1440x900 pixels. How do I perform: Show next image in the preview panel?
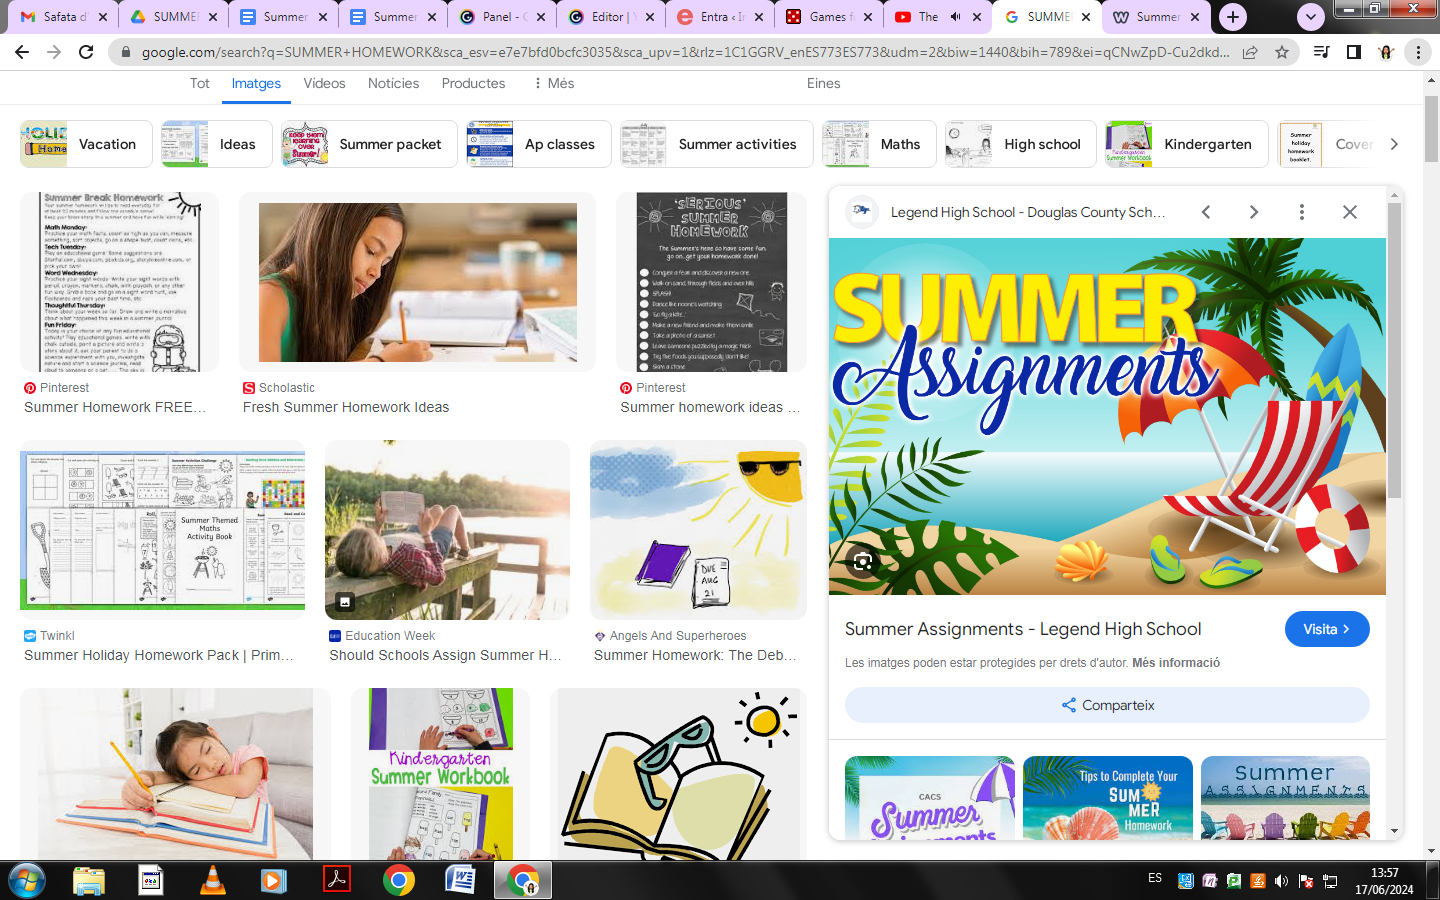pyautogui.click(x=1253, y=212)
